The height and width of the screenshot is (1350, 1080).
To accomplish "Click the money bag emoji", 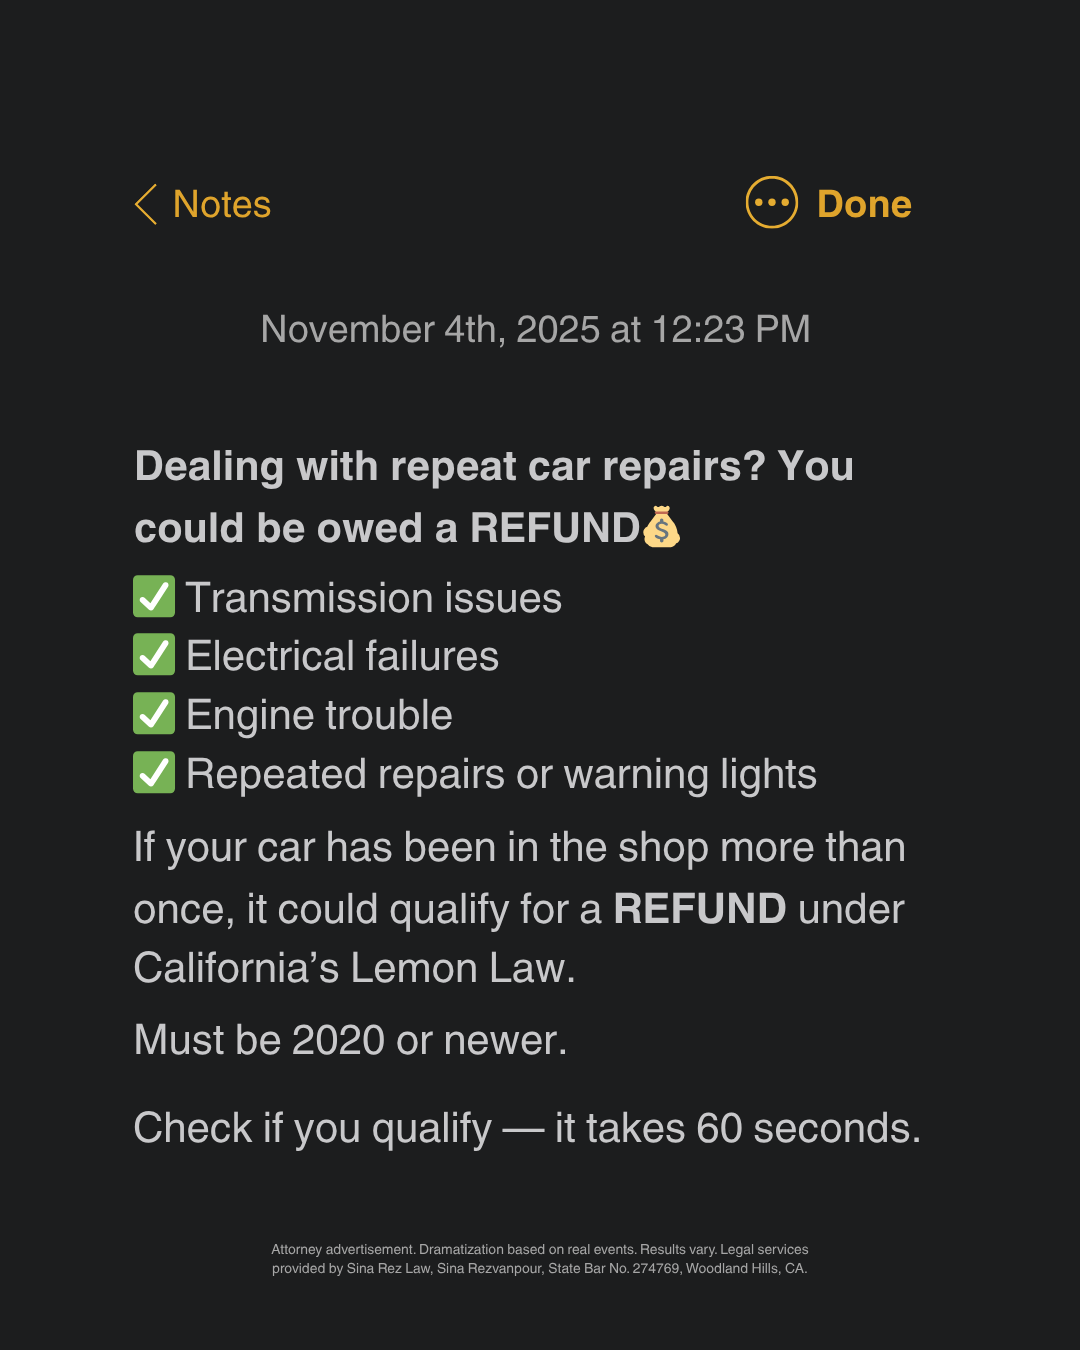I will tap(661, 527).
